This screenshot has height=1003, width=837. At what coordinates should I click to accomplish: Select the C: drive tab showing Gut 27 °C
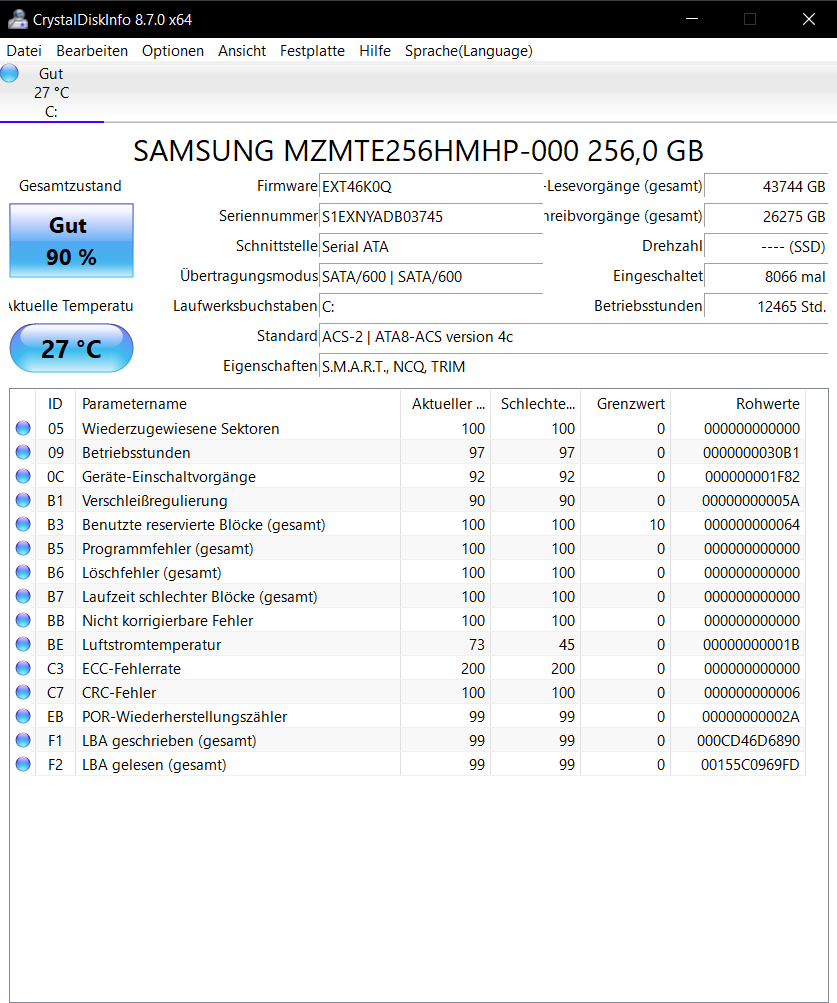click(x=52, y=92)
